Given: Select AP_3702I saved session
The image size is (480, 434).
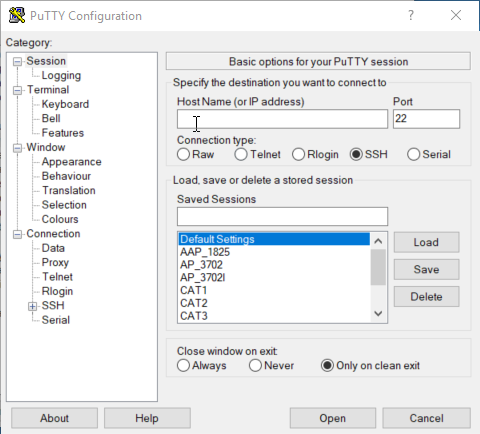Looking at the screenshot, I should [274, 277].
